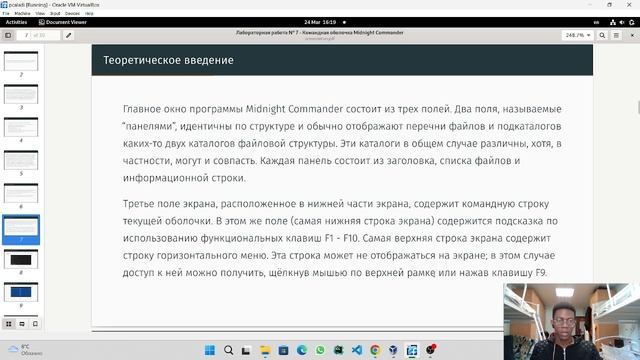Activate the annotation pencil tool

[69, 36]
